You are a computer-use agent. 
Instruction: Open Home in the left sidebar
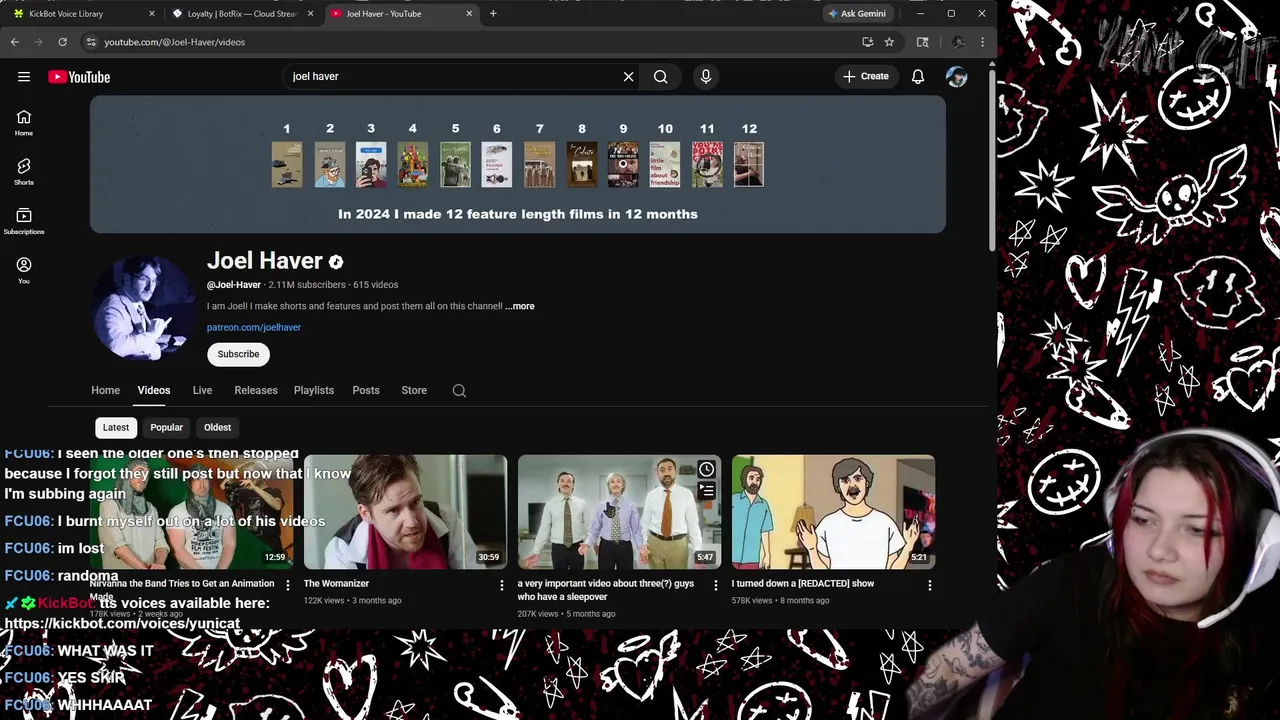pyautogui.click(x=24, y=123)
